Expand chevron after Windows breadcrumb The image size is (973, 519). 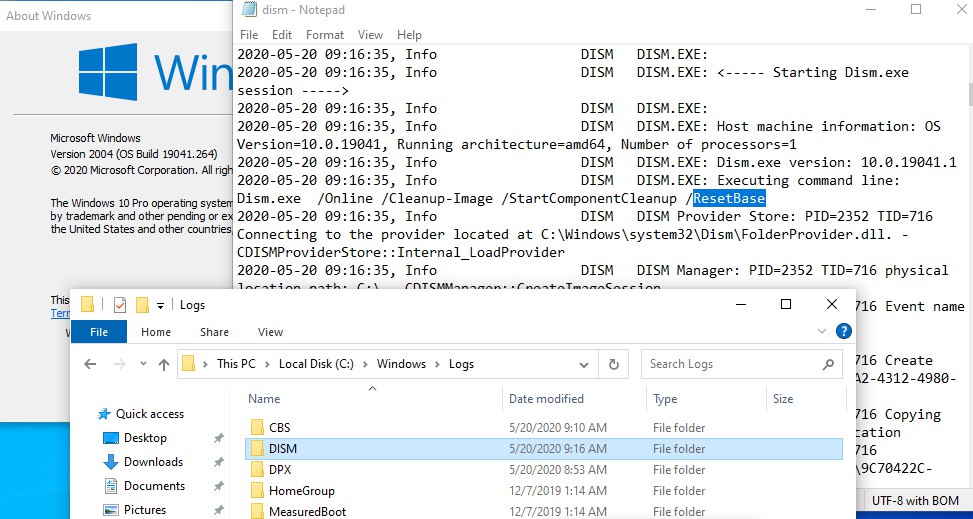(437, 364)
